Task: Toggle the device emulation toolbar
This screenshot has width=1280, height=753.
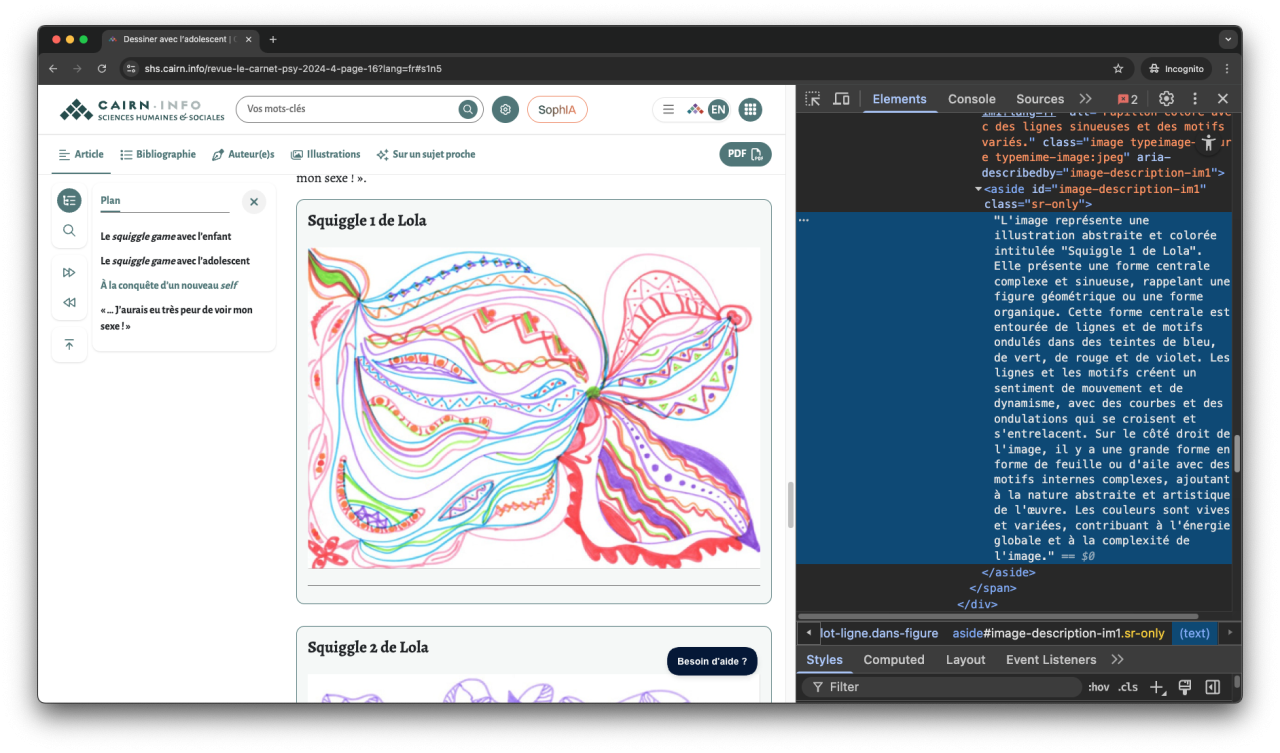Action: click(841, 99)
